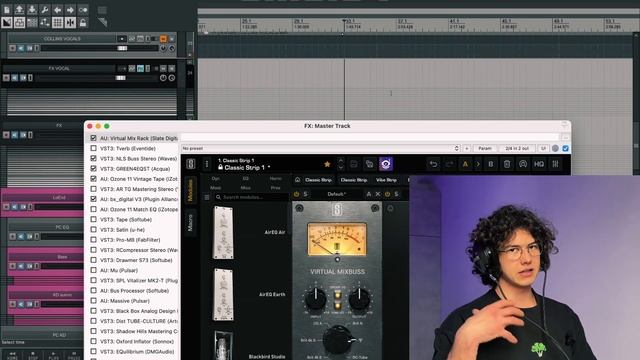Click the plugin undo arrow icon

(x=433, y=164)
